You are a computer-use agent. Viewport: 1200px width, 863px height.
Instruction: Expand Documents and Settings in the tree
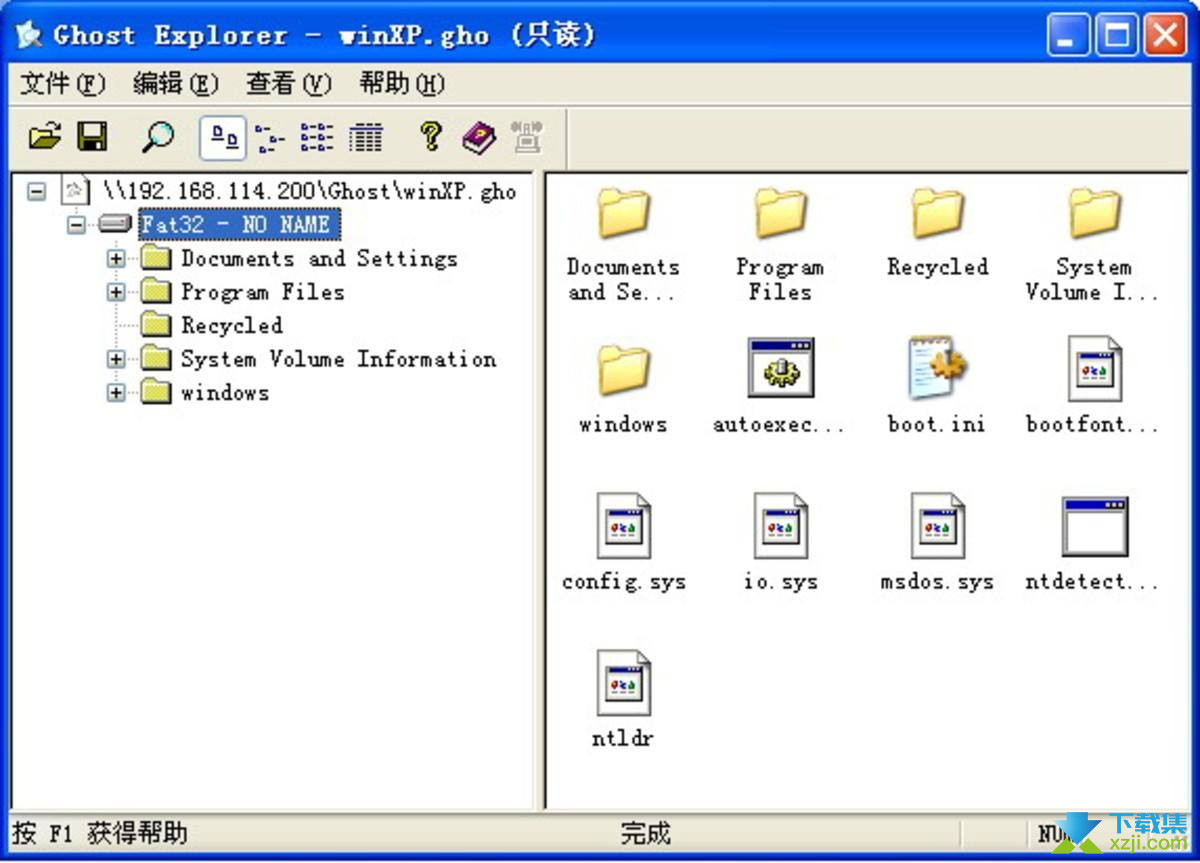(x=116, y=259)
